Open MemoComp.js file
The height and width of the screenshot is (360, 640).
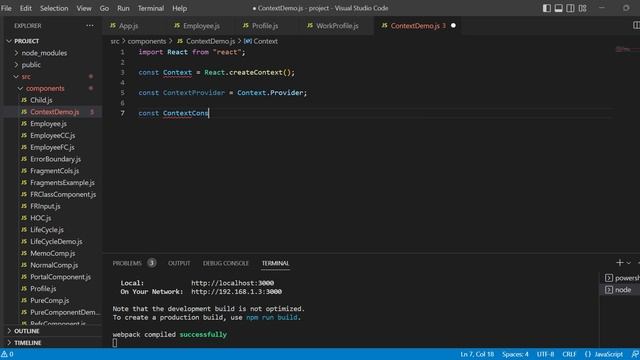coord(52,253)
